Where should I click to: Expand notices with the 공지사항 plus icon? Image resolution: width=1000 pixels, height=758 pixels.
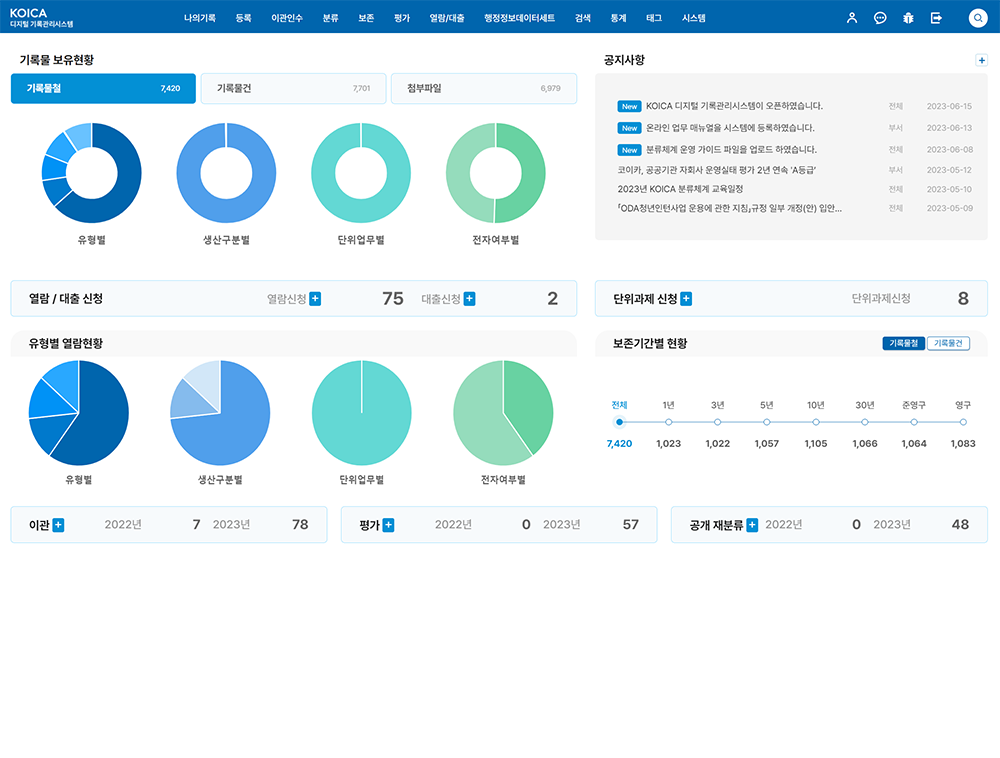[982, 60]
